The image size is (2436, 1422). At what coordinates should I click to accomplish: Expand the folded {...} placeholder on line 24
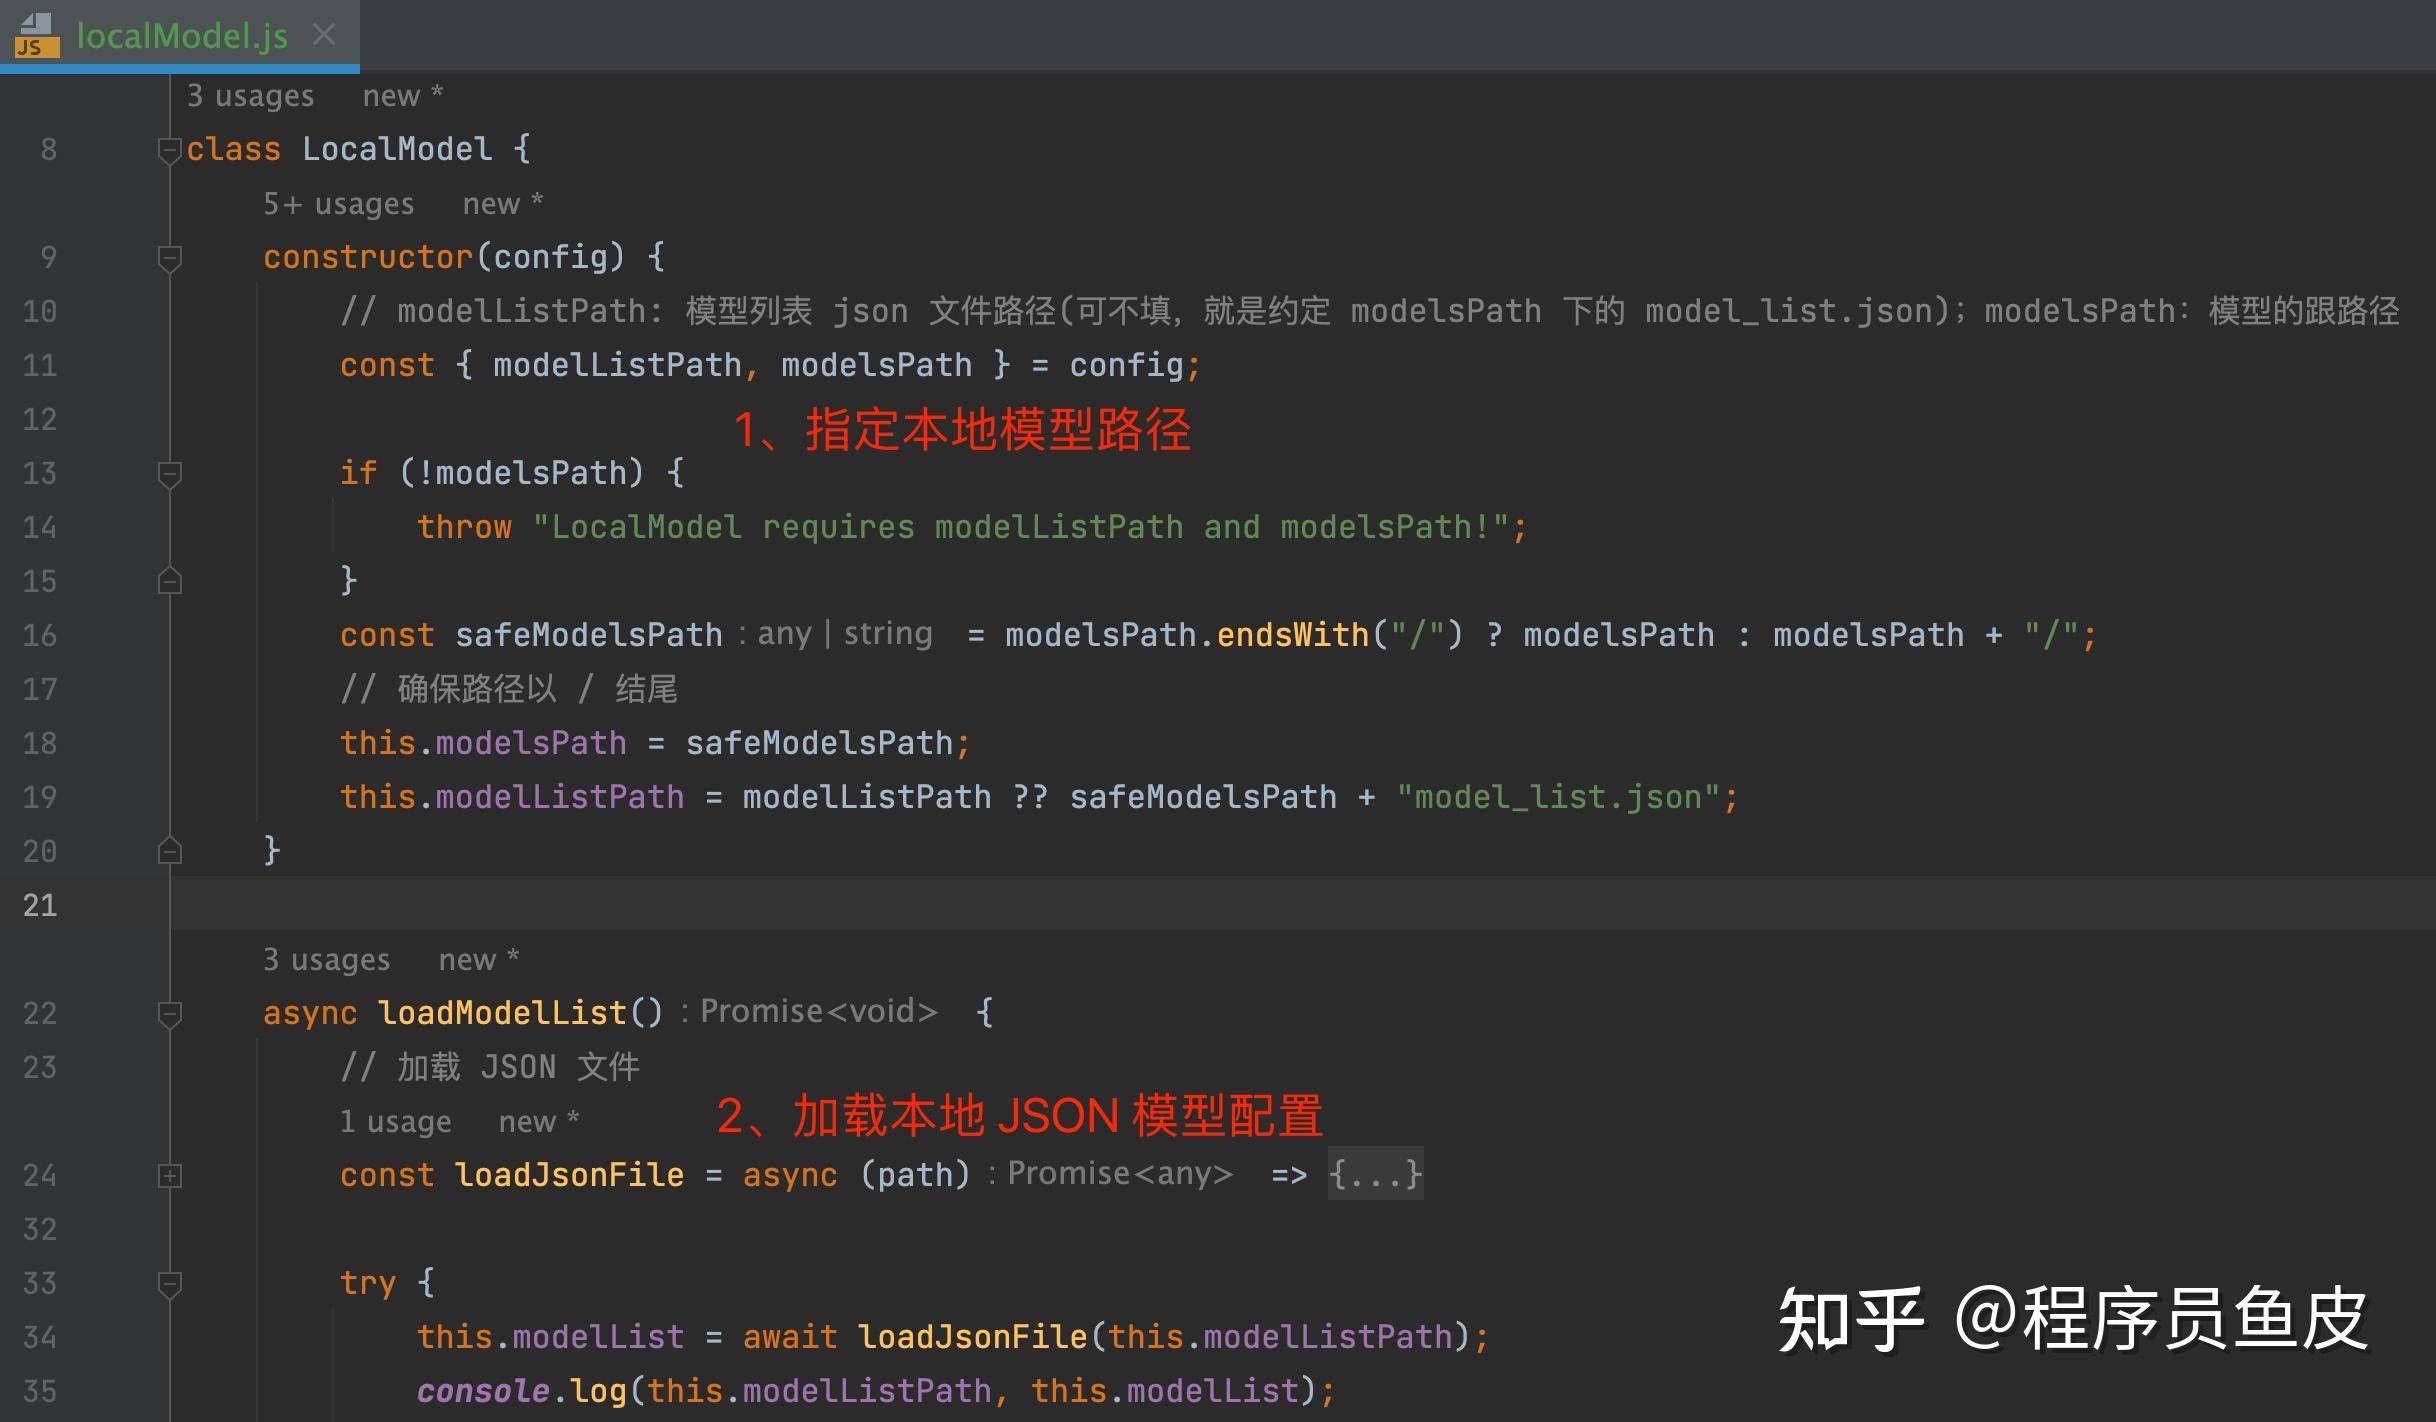click(x=1375, y=1174)
